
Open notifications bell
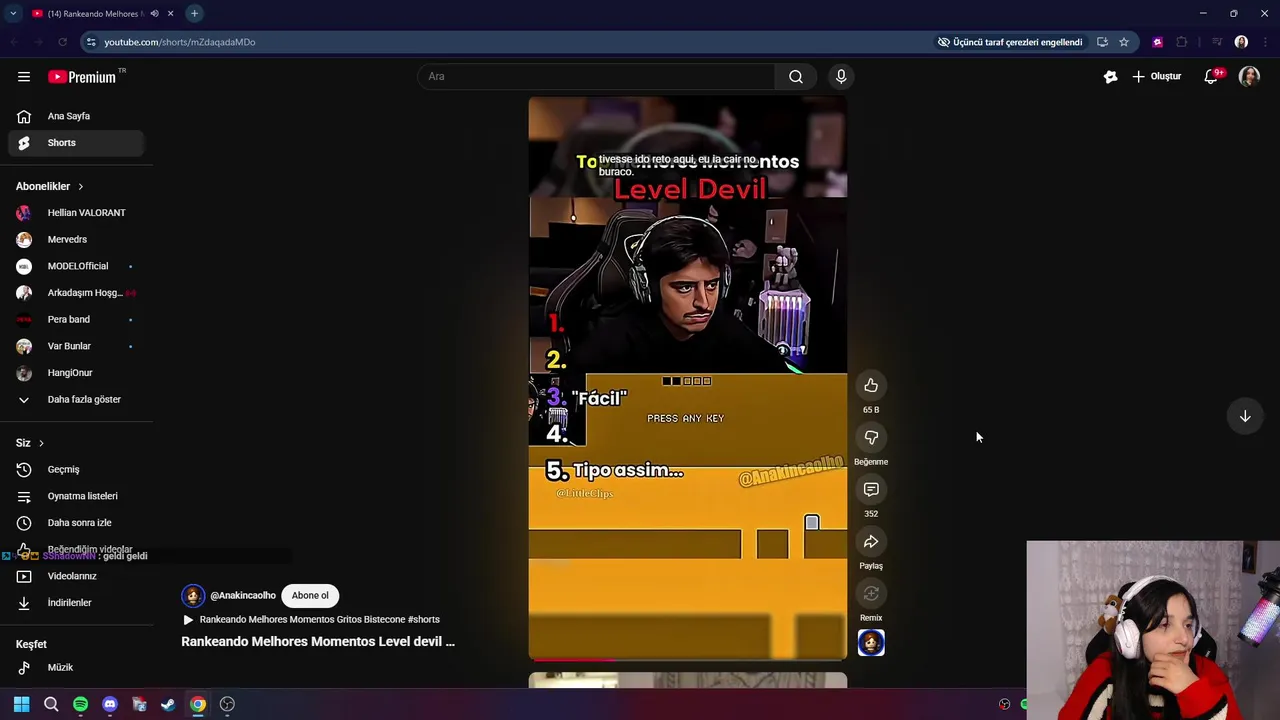tap(1211, 76)
